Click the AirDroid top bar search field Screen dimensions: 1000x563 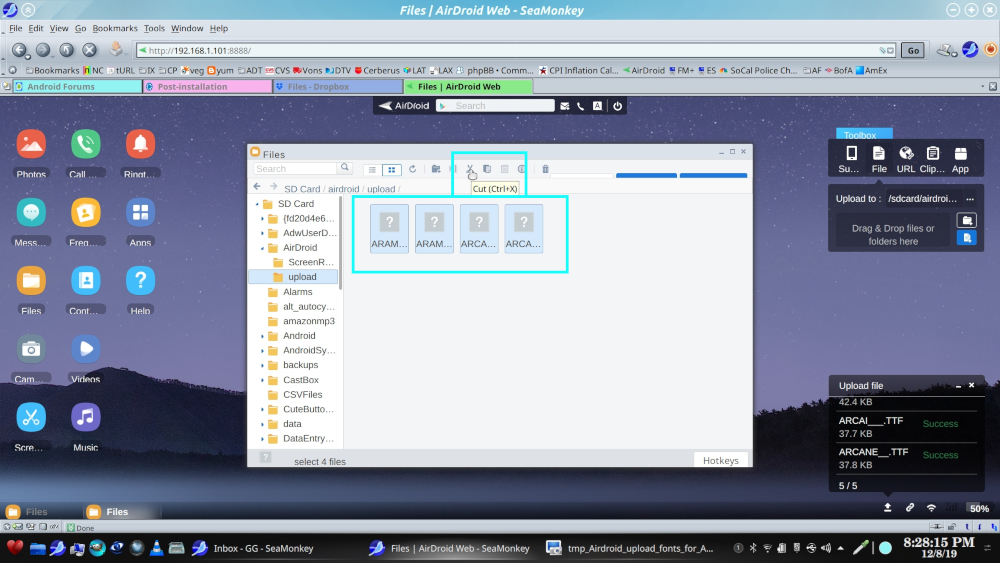pos(495,106)
